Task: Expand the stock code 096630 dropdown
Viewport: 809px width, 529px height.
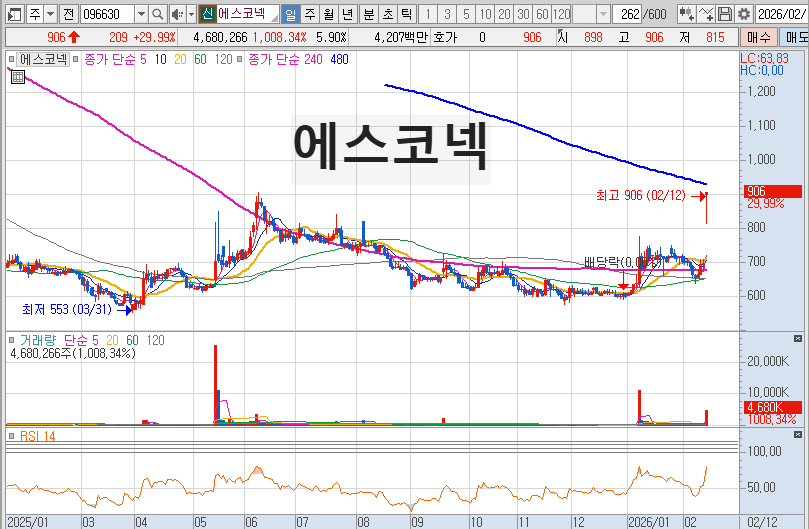Action: [141, 14]
